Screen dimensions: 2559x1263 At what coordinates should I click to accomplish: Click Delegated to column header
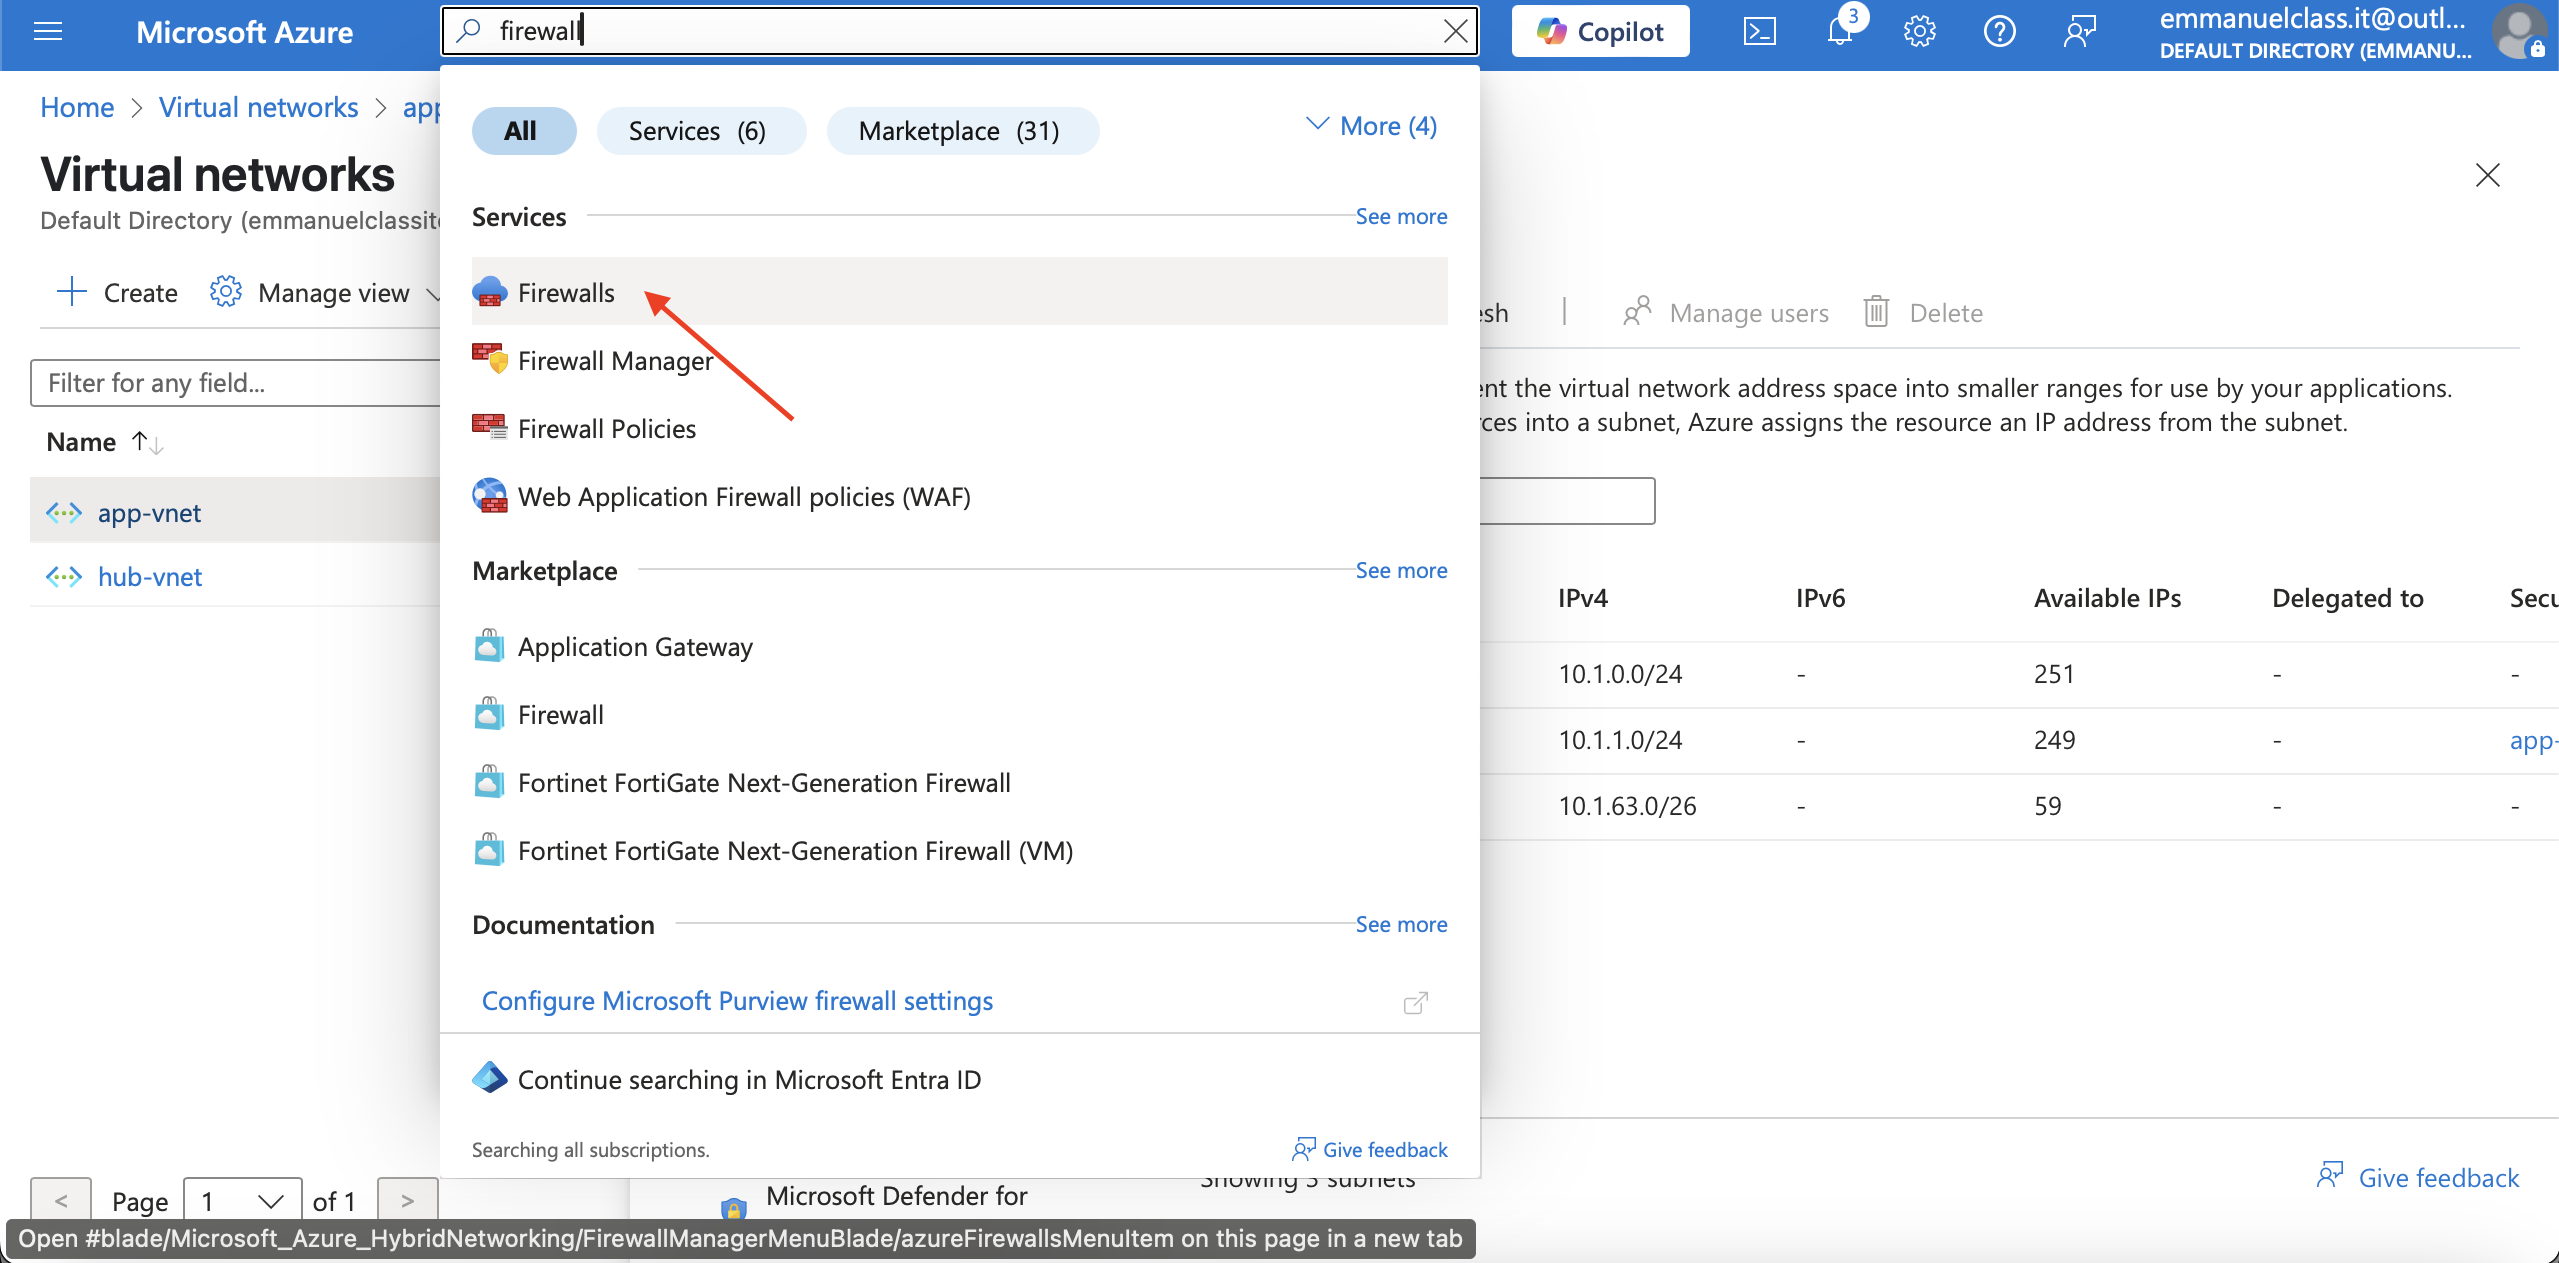pyautogui.click(x=2347, y=598)
